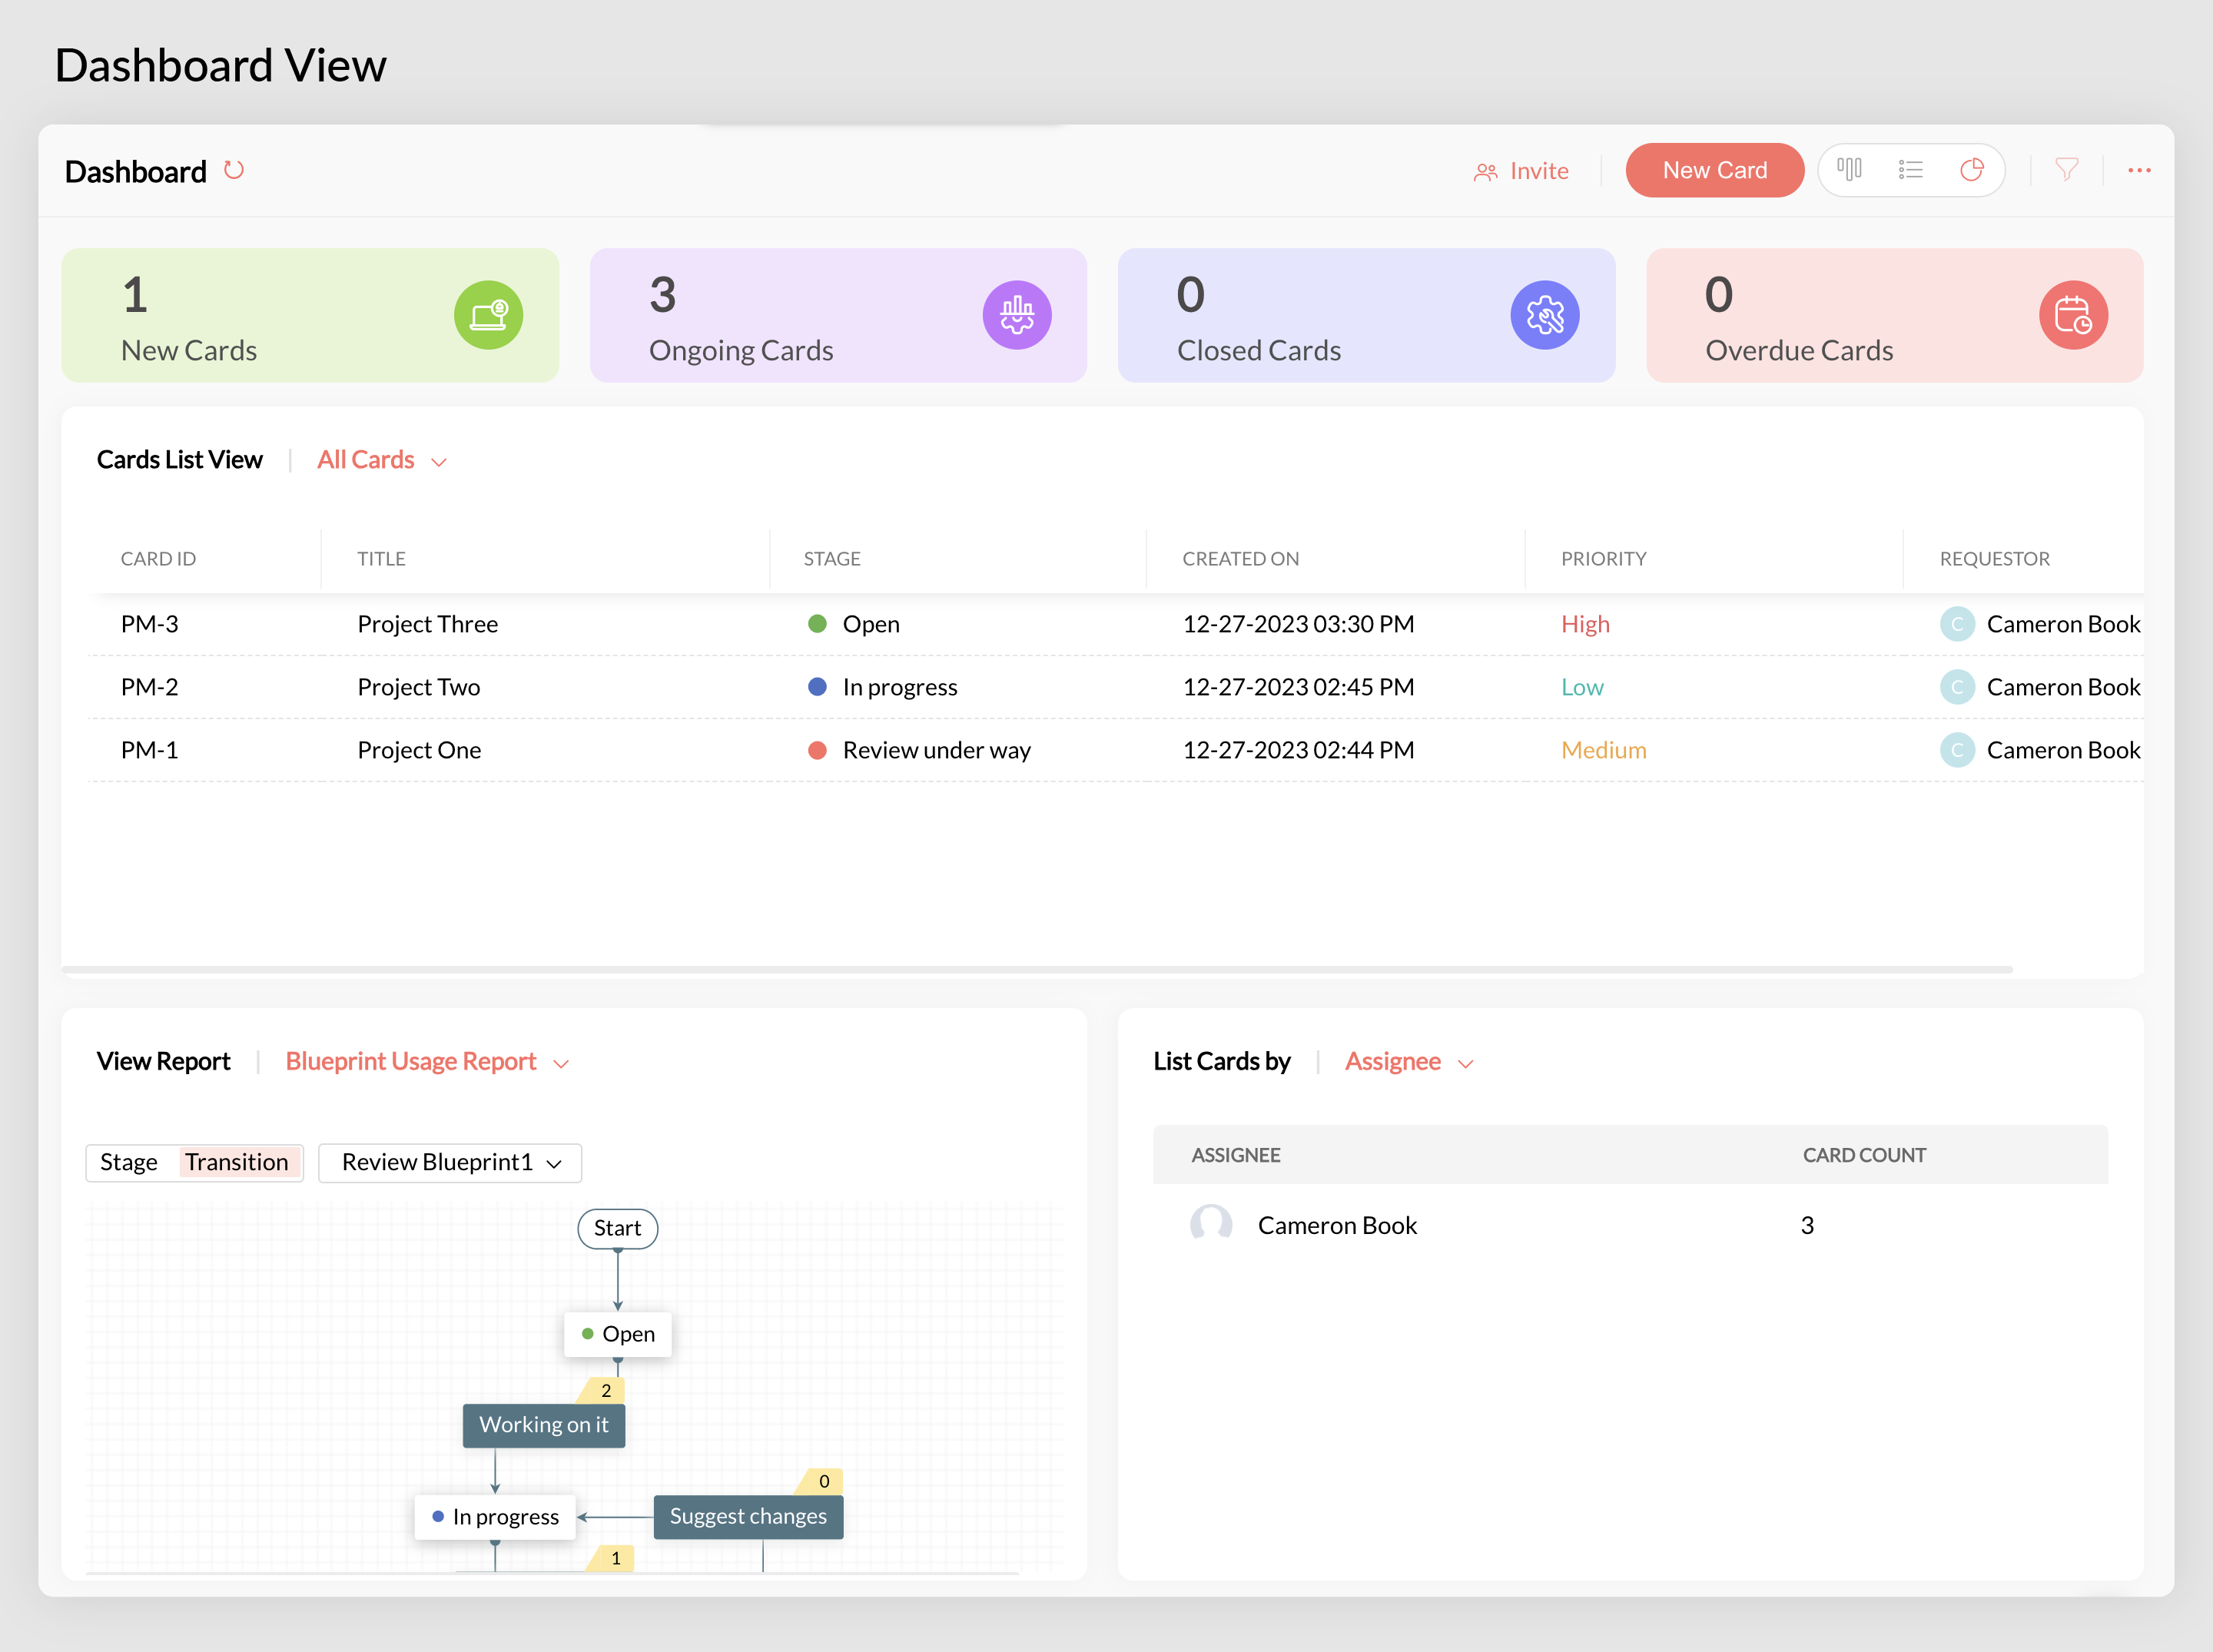The image size is (2213, 1652).
Task: Toggle report to Stage view
Action: (129, 1162)
